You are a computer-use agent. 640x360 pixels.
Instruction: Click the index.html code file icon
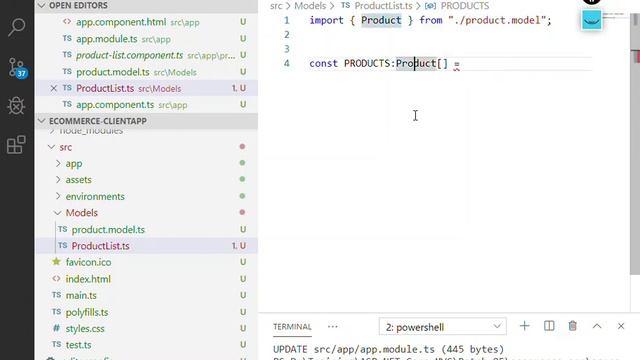pyautogui.click(x=56, y=279)
